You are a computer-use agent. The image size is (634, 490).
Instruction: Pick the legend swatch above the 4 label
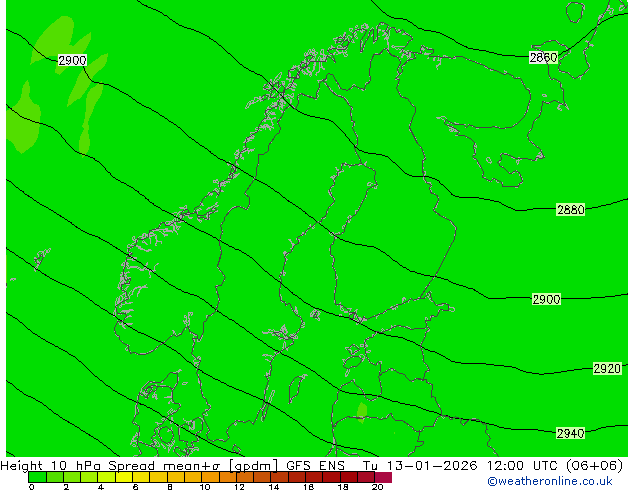pos(107,477)
